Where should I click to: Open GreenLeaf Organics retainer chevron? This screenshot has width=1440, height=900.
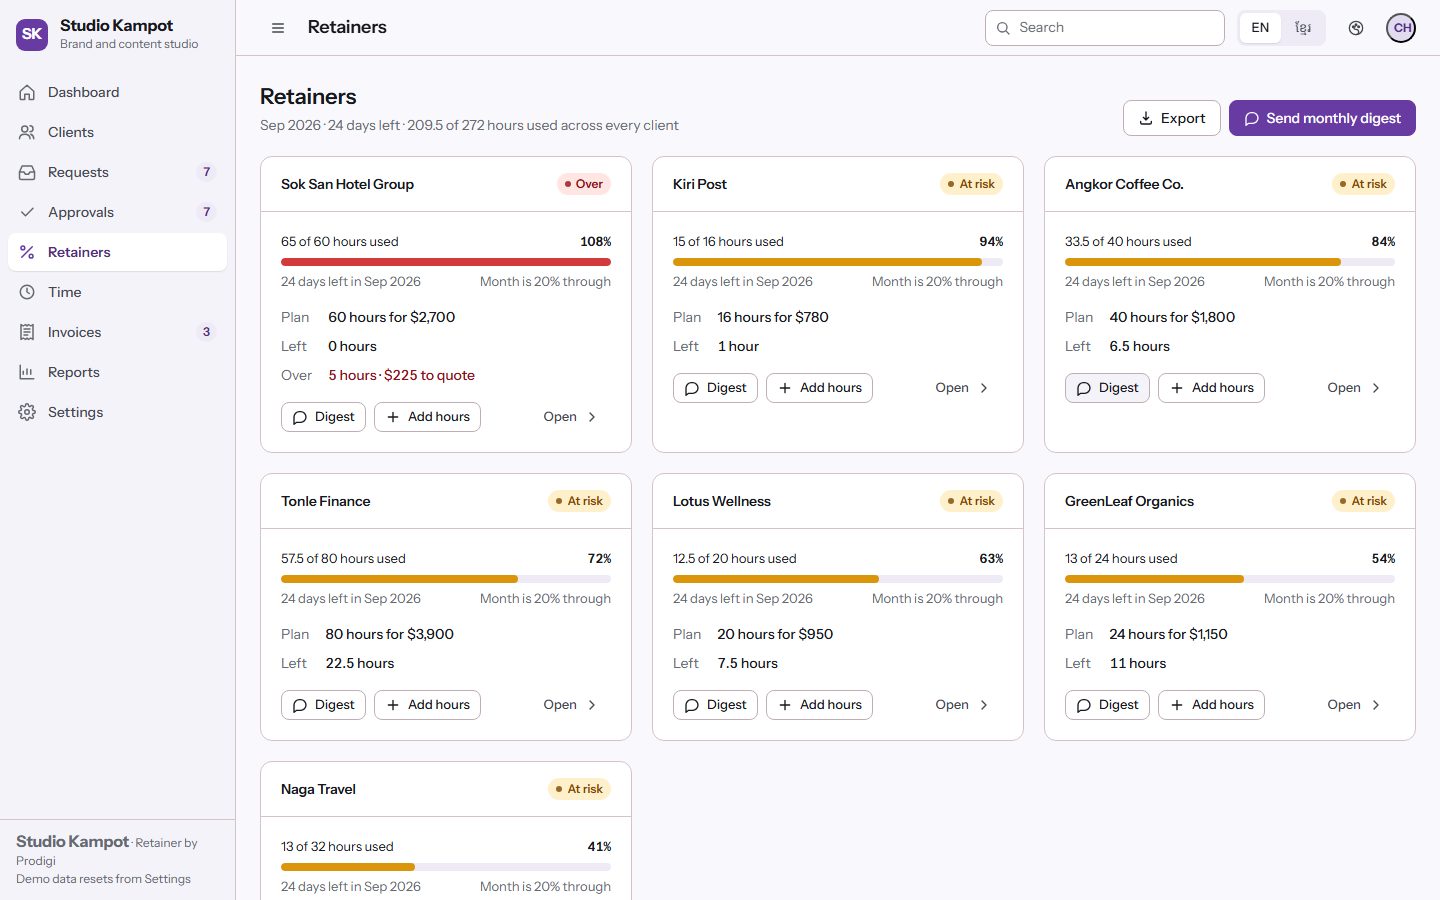(1376, 705)
